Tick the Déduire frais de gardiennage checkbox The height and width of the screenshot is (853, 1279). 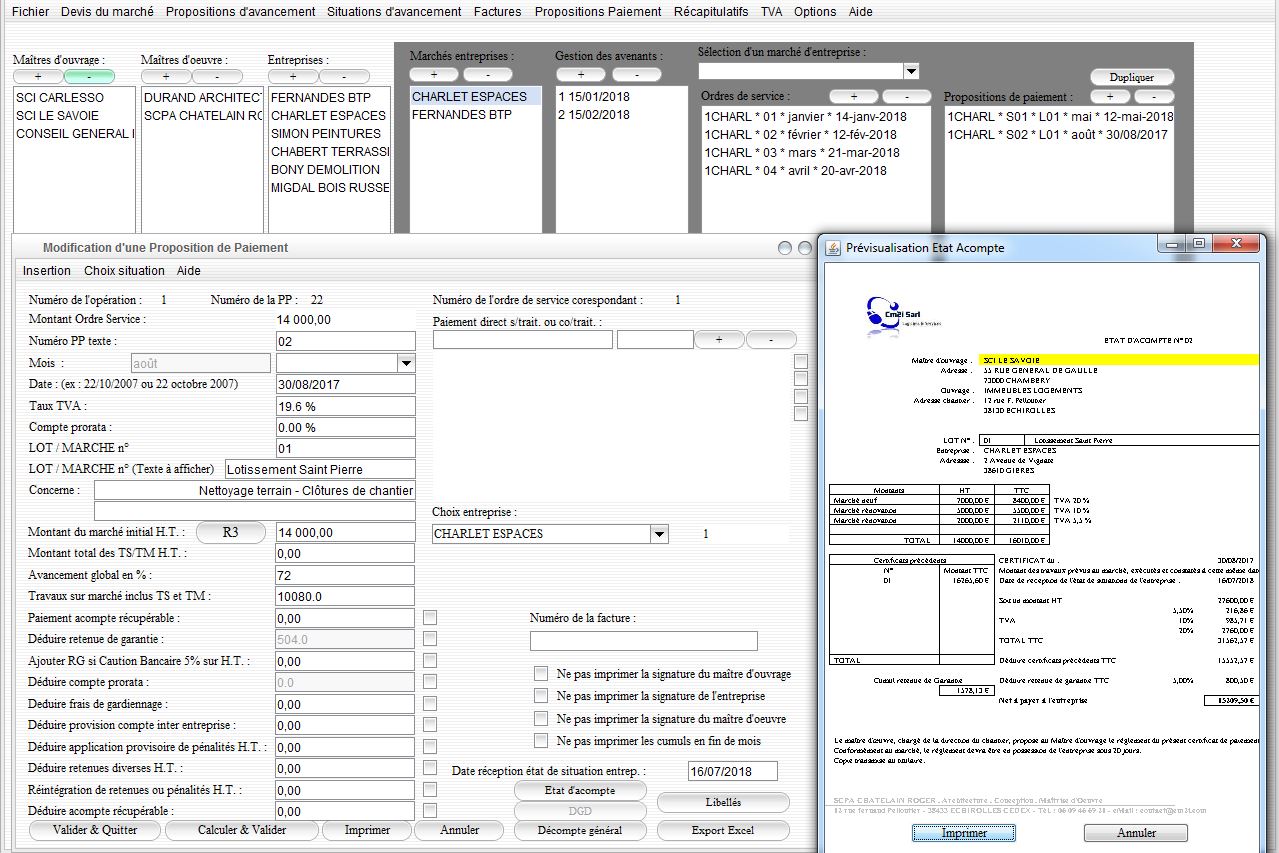coord(430,704)
